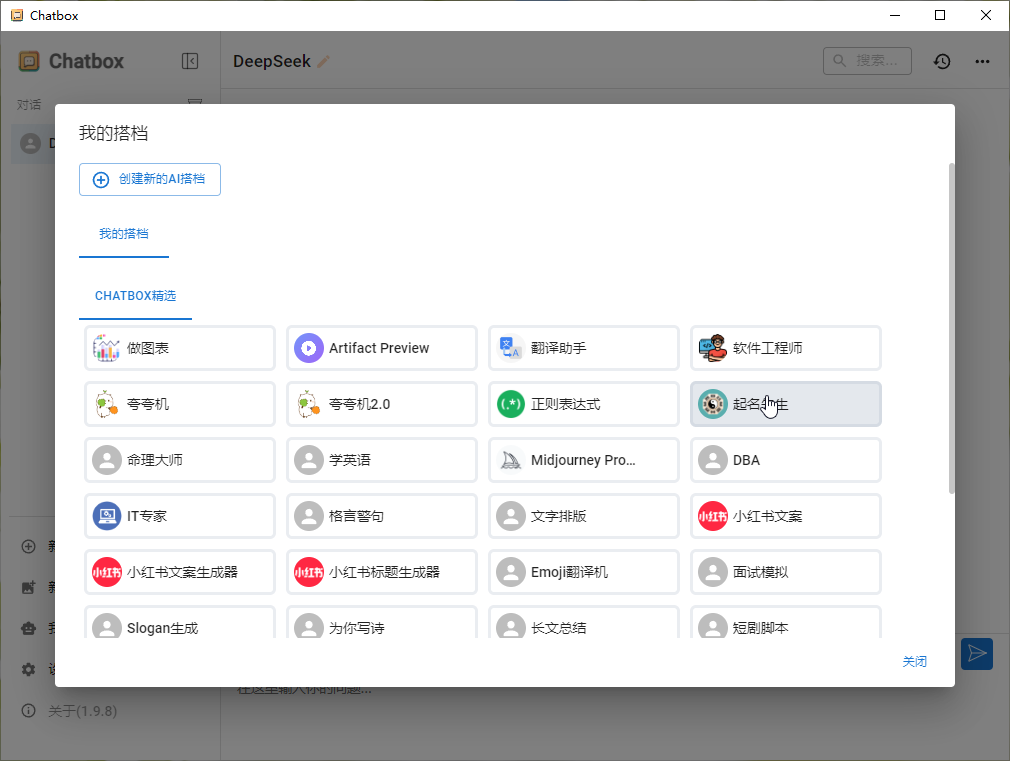This screenshot has width=1010, height=761.
Task: Select the 正则表达式 regex partner
Action: coord(584,404)
